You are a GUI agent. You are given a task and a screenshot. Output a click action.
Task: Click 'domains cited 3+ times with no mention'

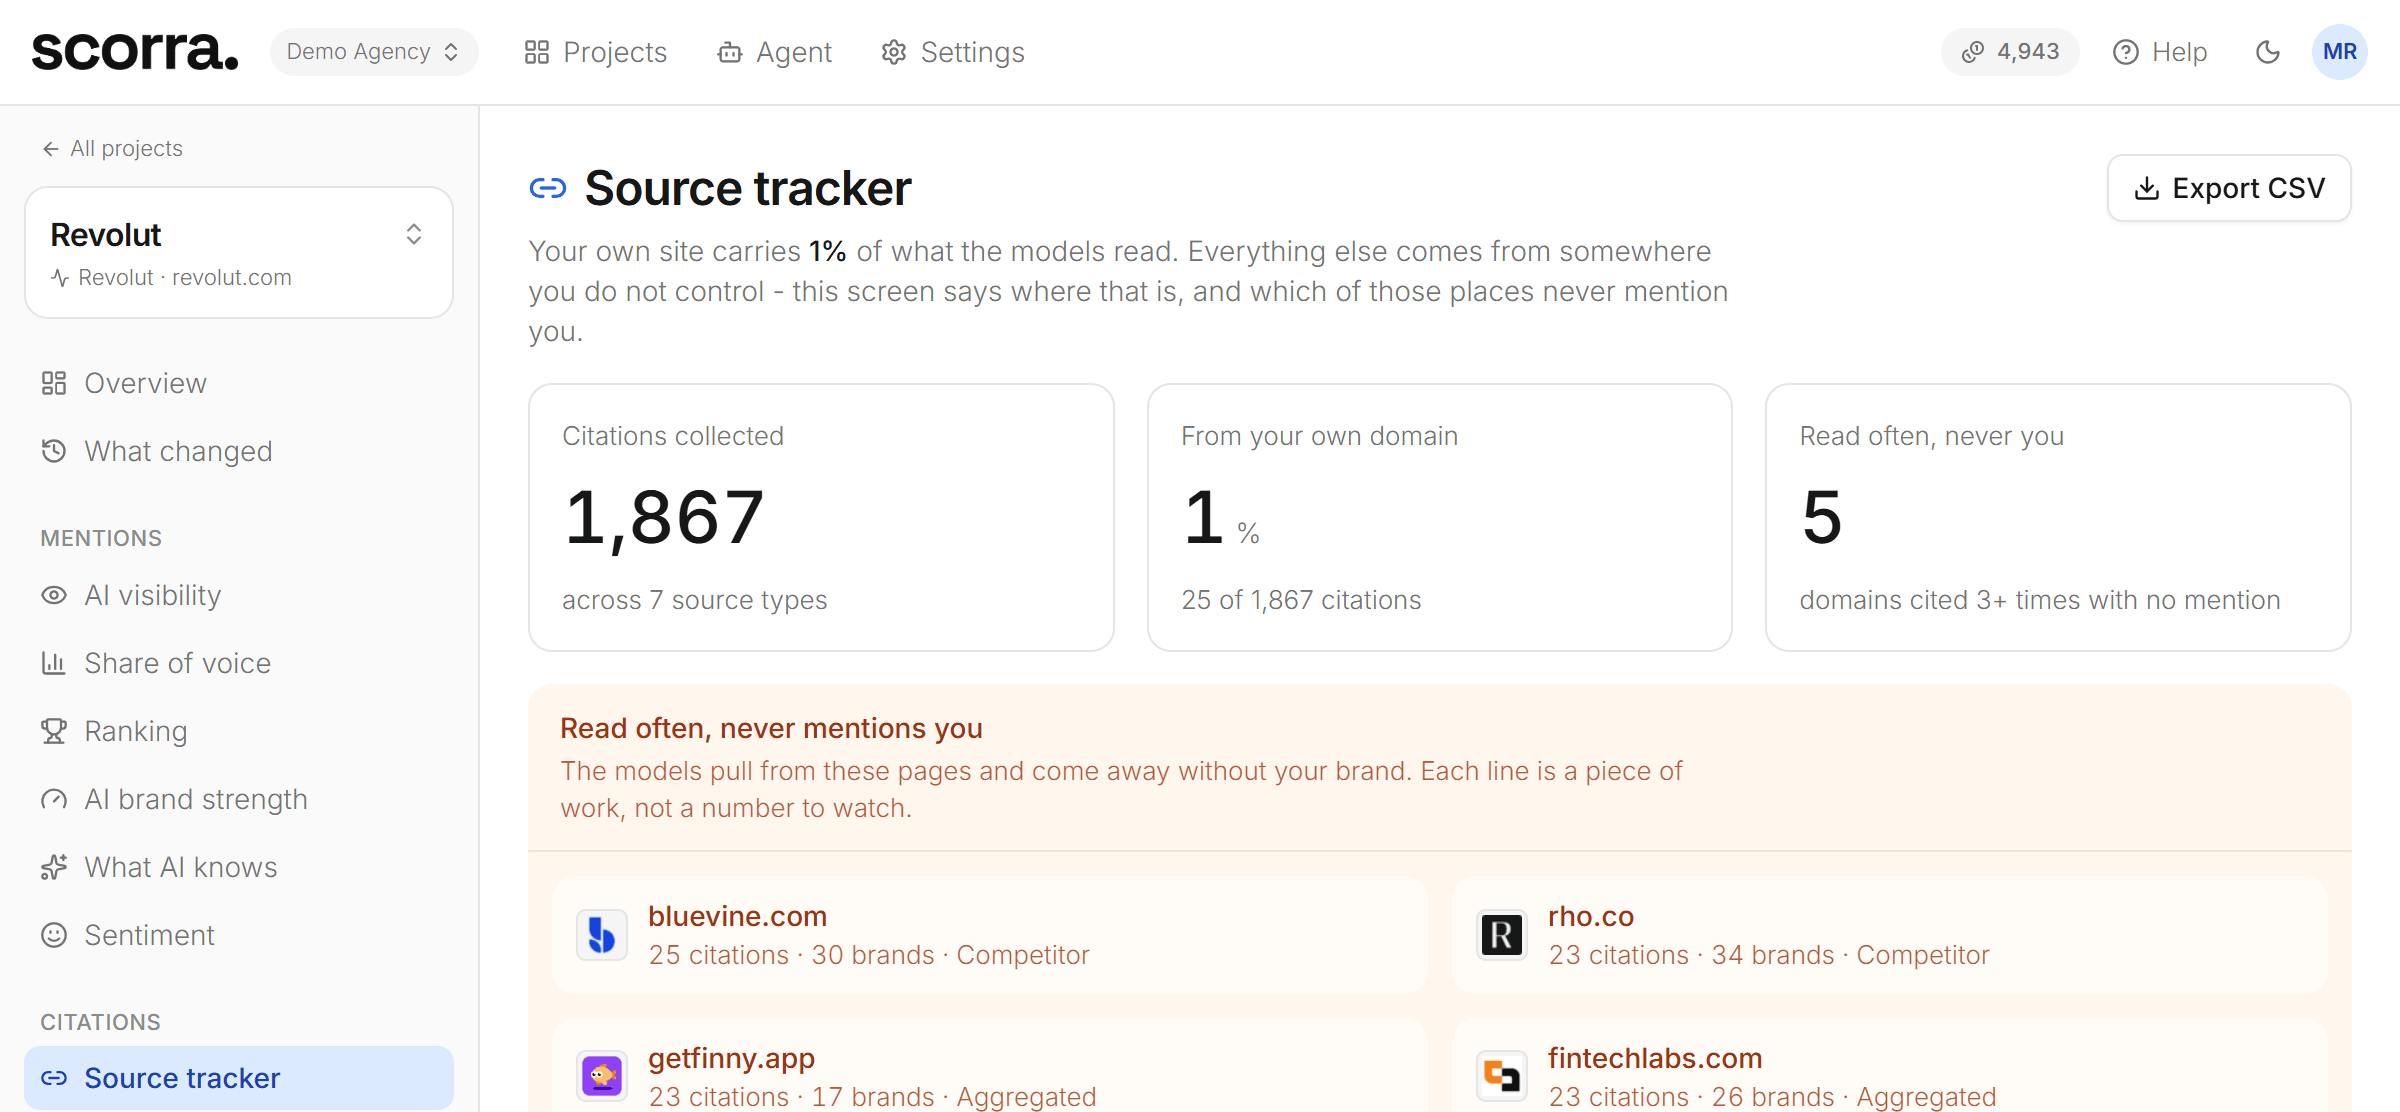pos(2040,600)
